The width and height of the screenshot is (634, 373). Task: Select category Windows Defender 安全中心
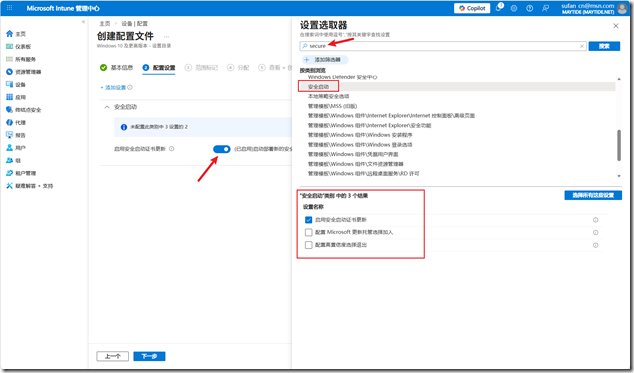tap(342, 77)
